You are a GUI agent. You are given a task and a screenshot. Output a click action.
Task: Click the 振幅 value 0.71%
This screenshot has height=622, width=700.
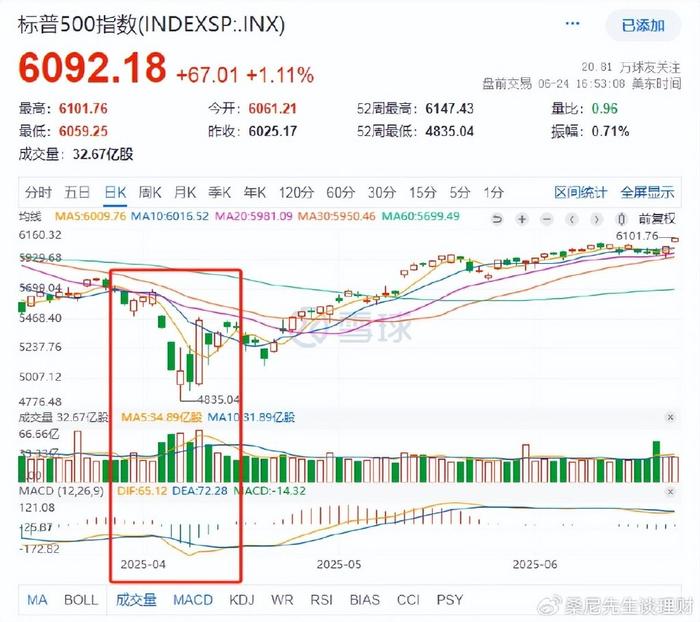(x=610, y=131)
